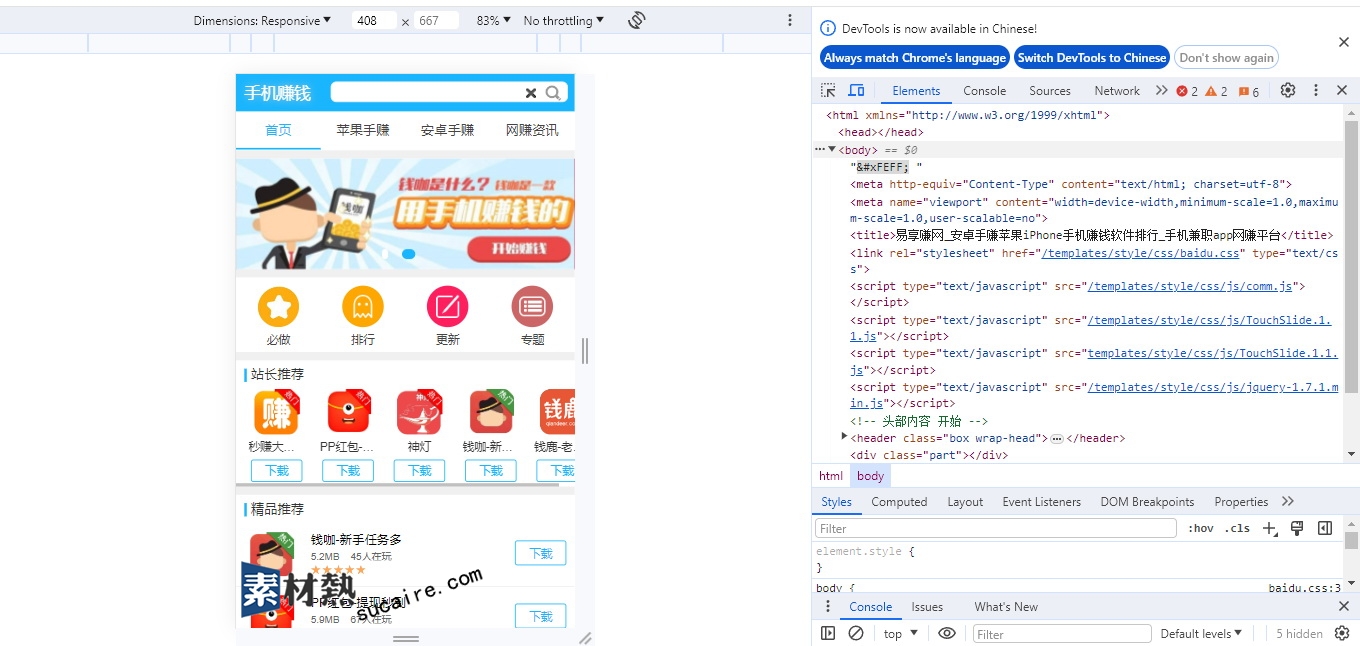Screen dimensions: 1360x646
Task: Click the html breadcrumb item
Action: point(831,476)
